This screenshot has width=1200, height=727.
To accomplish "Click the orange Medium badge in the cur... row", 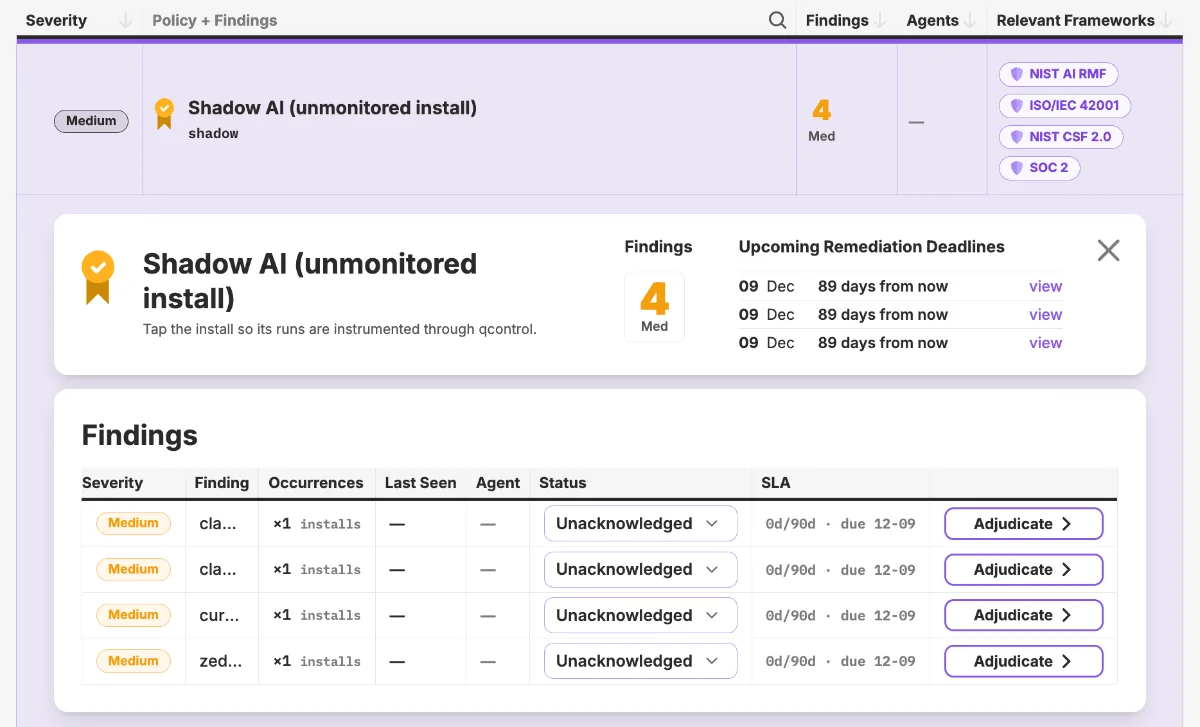I will click(133, 615).
